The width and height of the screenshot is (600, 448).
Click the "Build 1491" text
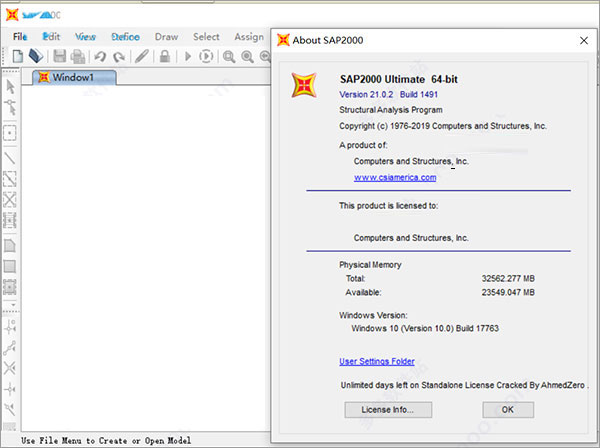pos(419,94)
